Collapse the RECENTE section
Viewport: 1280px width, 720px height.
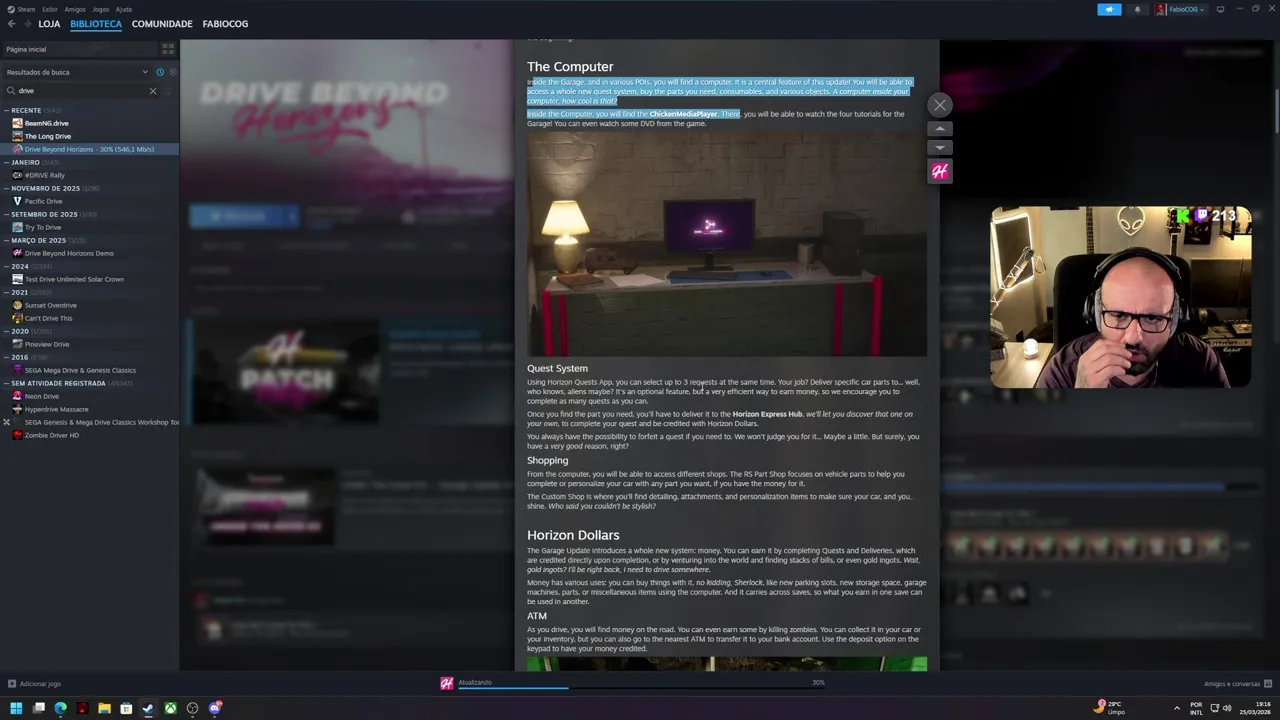pyautogui.click(x=8, y=110)
